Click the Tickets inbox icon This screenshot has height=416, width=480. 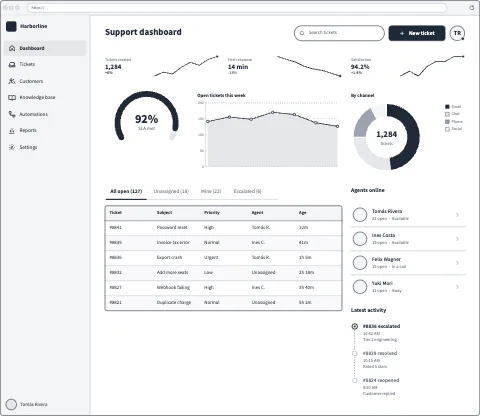coord(12,64)
